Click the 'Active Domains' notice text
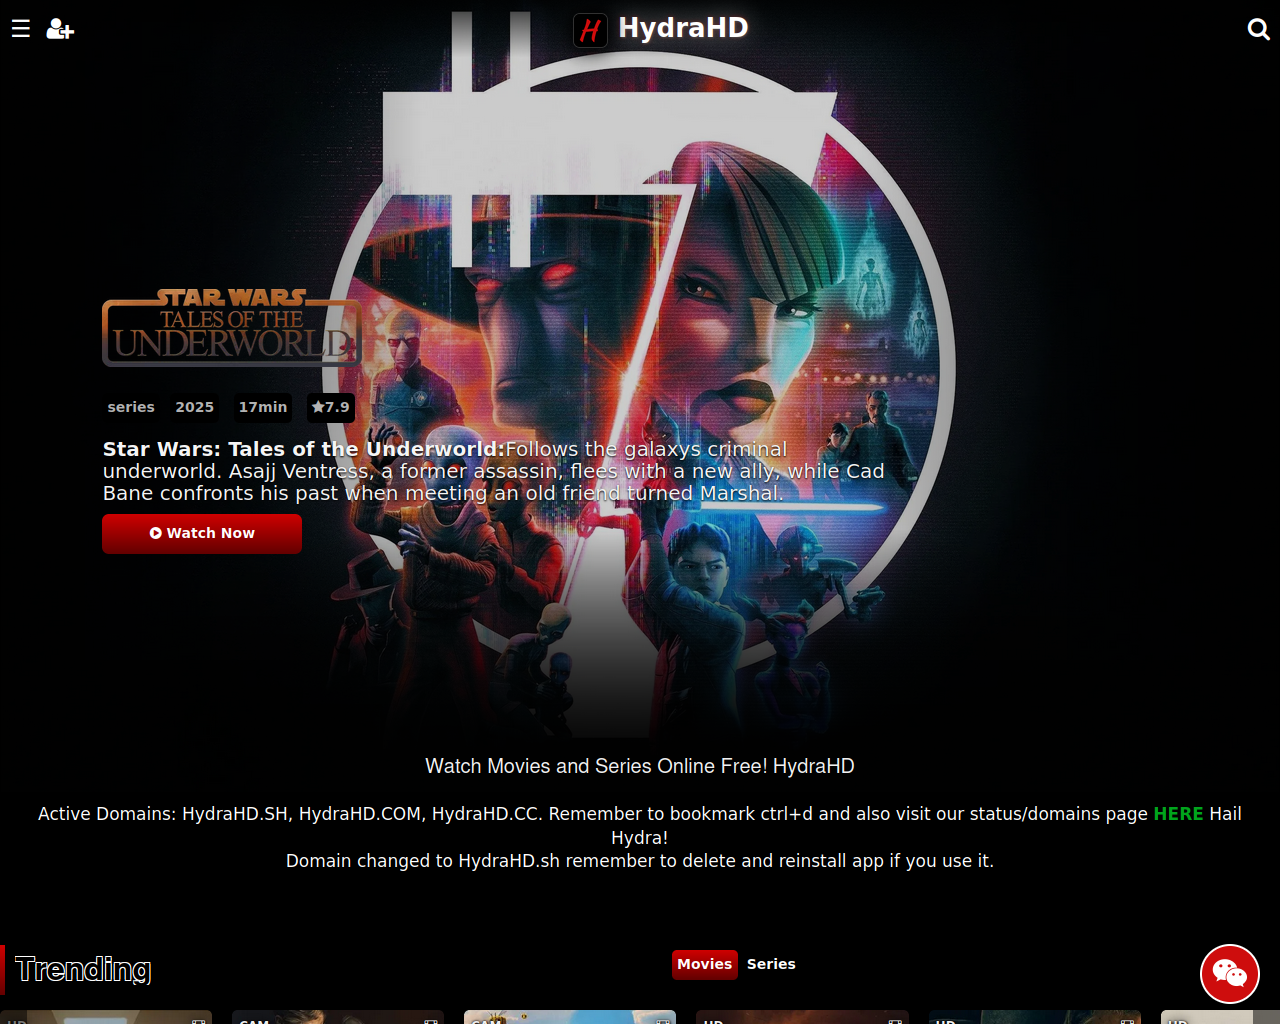Screen dimensions: 1280x1024 point(640,825)
